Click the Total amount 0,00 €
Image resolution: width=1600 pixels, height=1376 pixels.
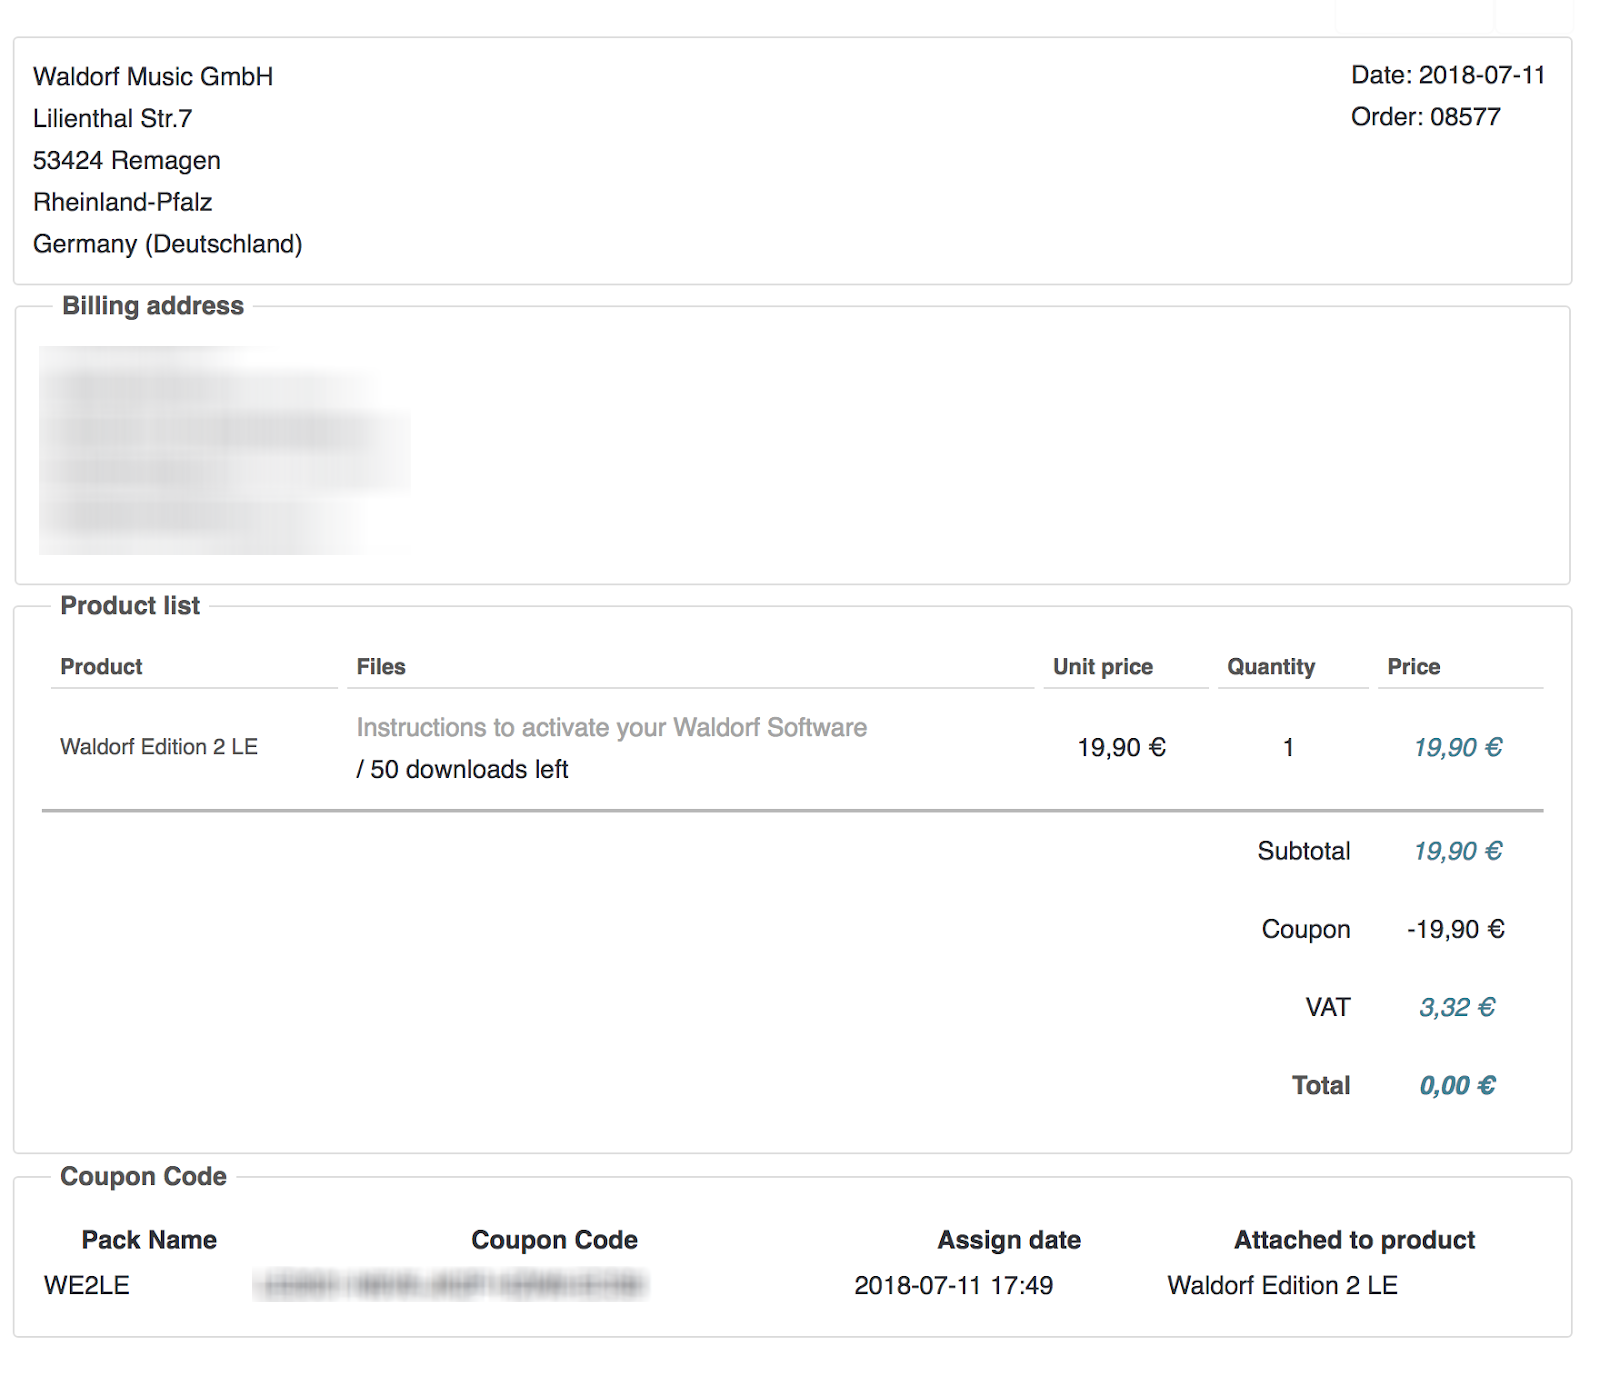(1457, 1085)
